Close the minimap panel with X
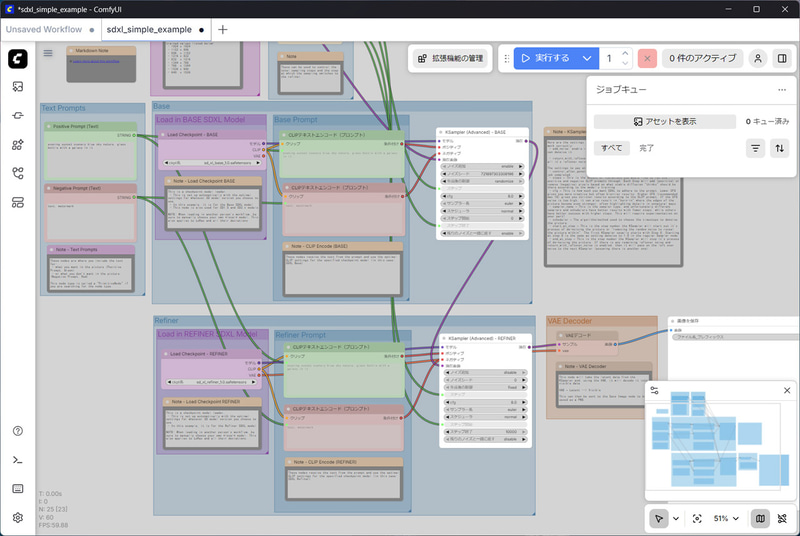 tap(787, 390)
